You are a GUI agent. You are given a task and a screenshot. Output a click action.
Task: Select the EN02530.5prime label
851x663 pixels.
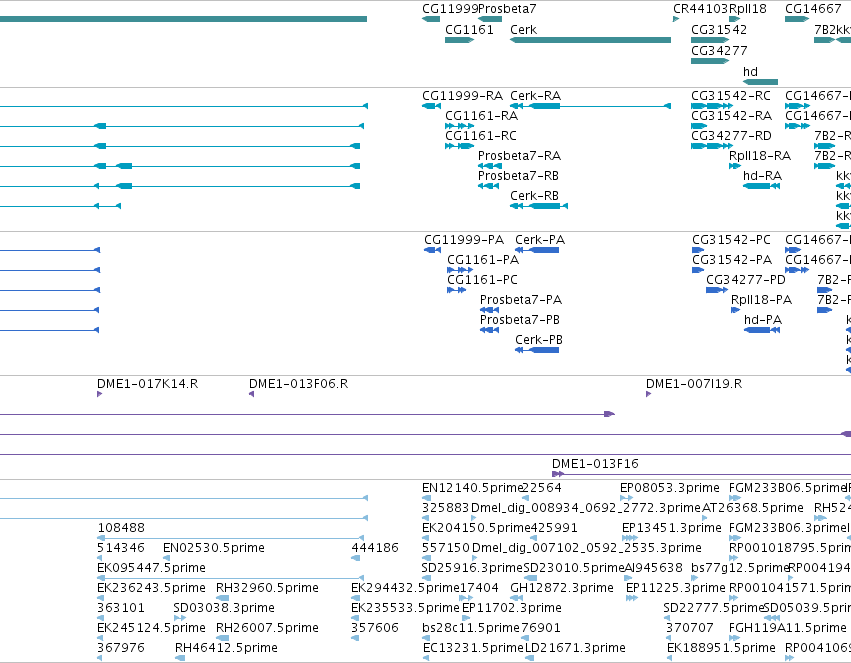[x=214, y=548]
